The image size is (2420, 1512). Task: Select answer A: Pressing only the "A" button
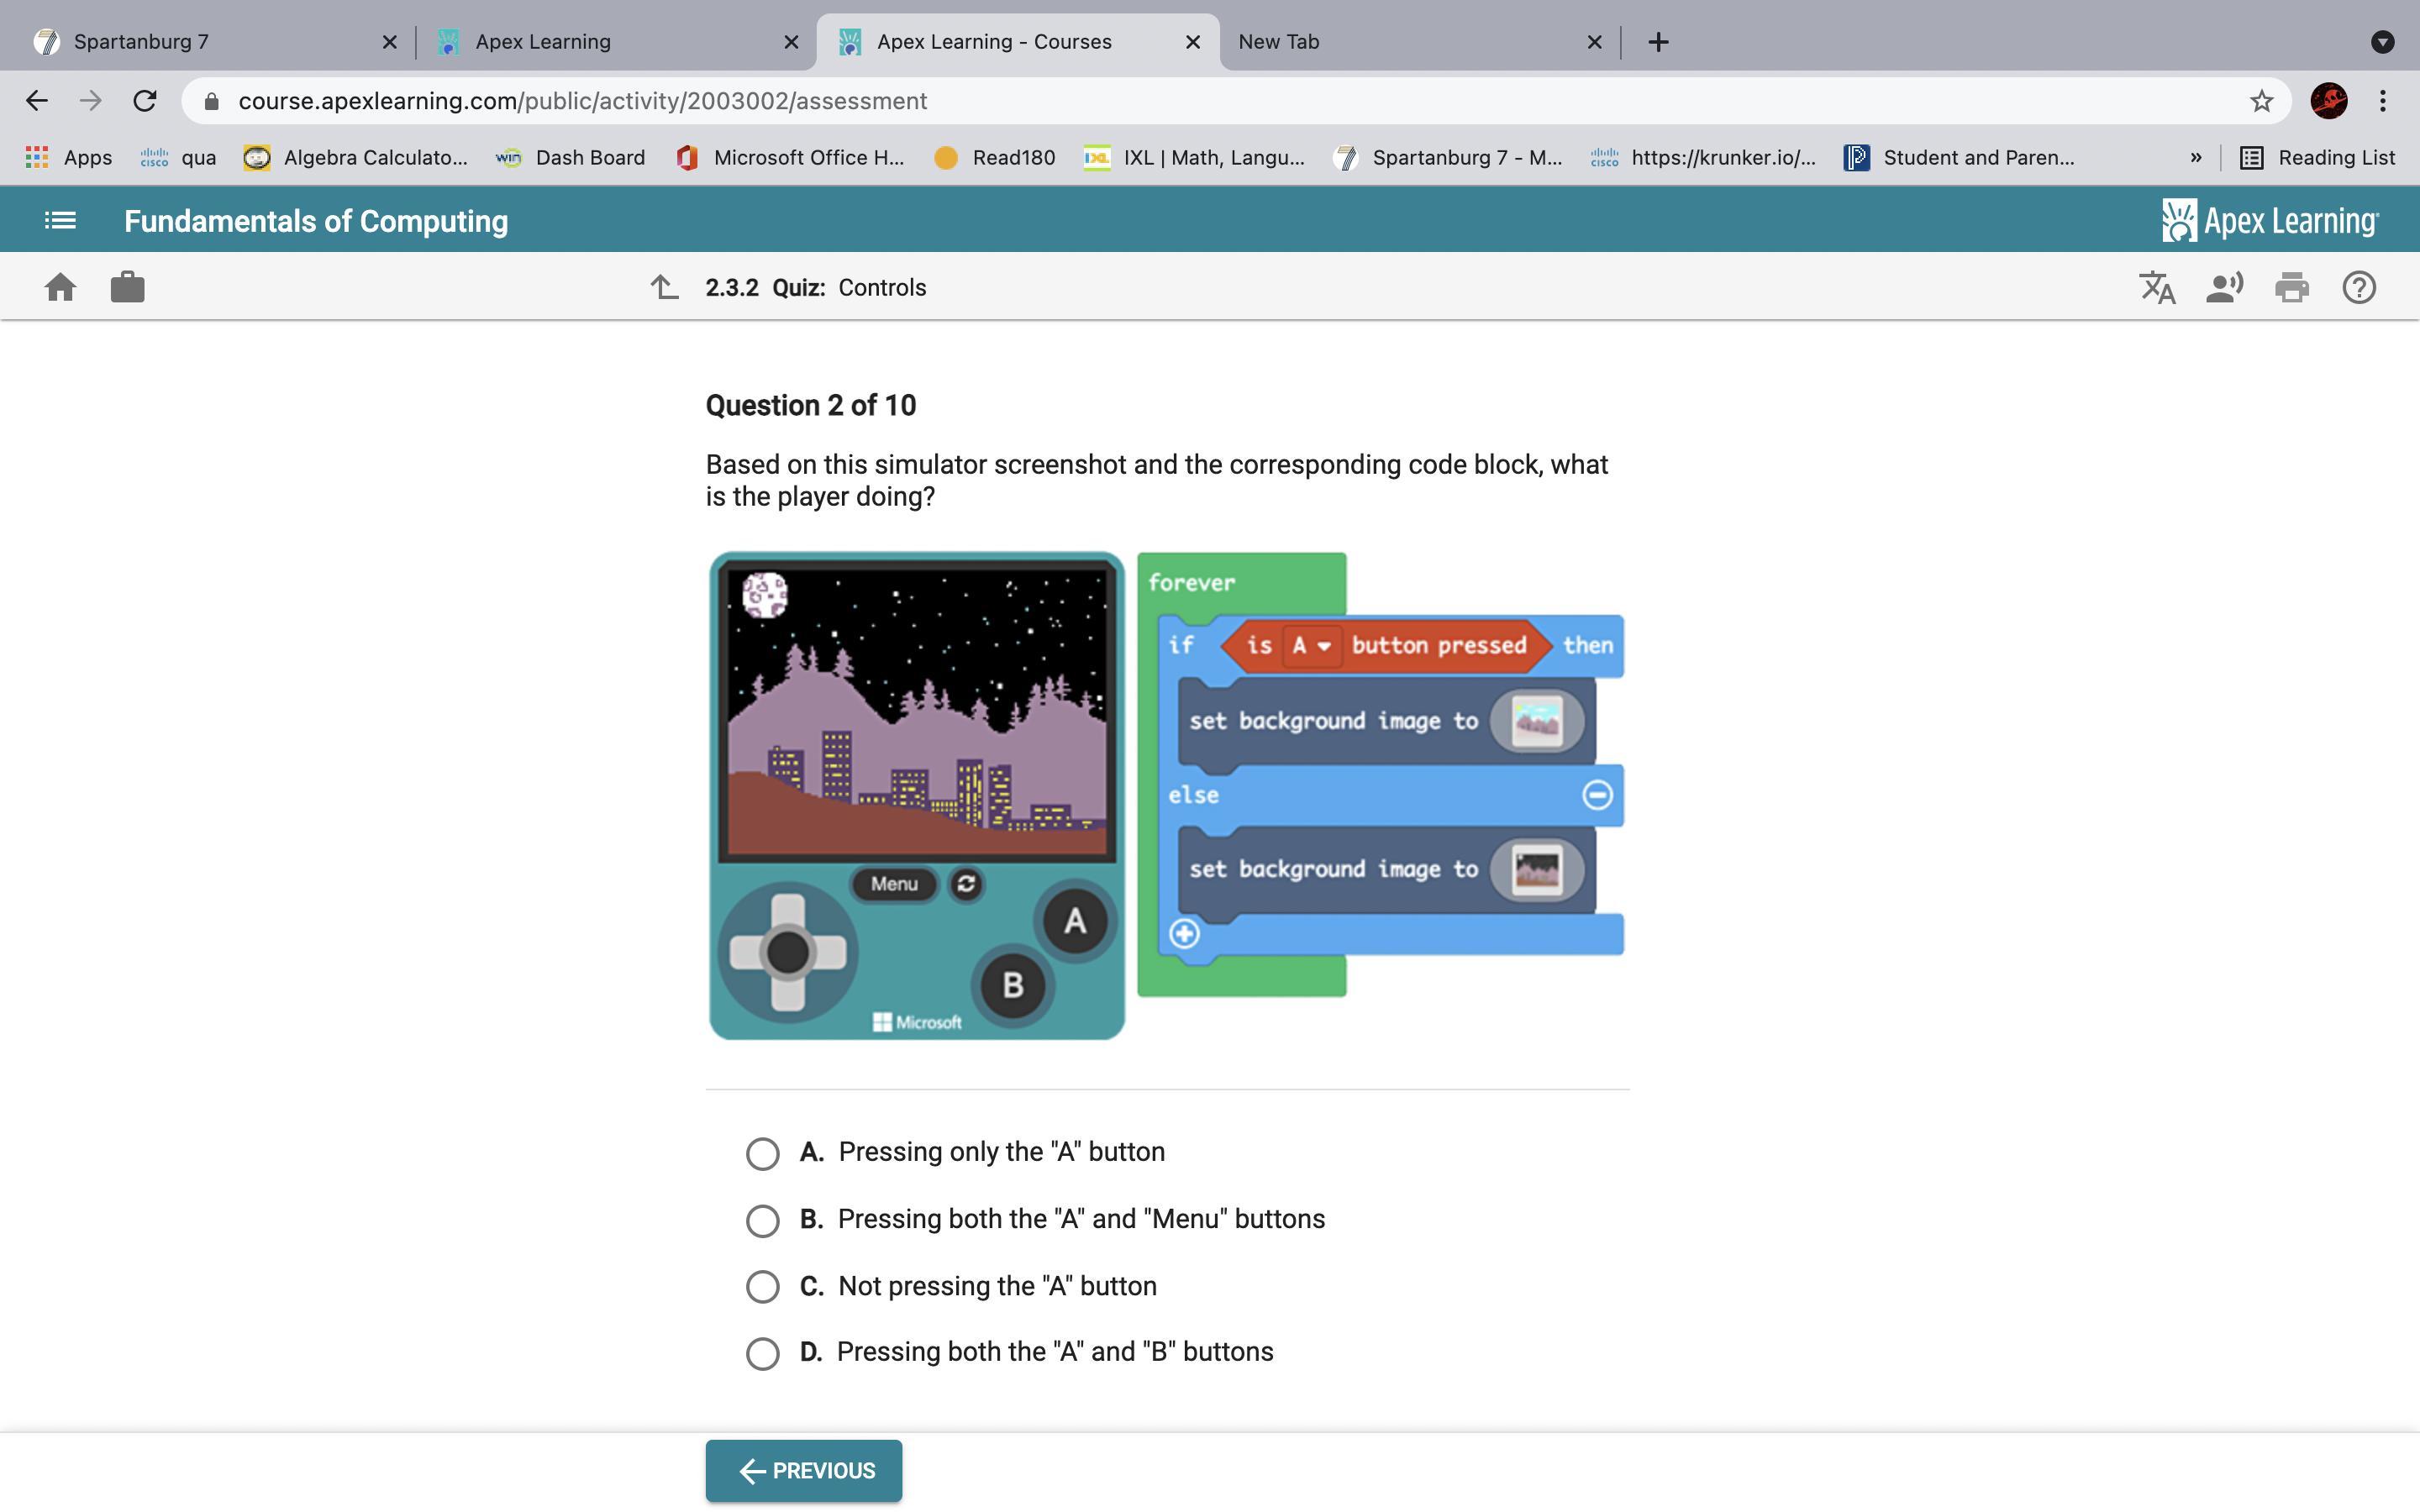tap(762, 1153)
